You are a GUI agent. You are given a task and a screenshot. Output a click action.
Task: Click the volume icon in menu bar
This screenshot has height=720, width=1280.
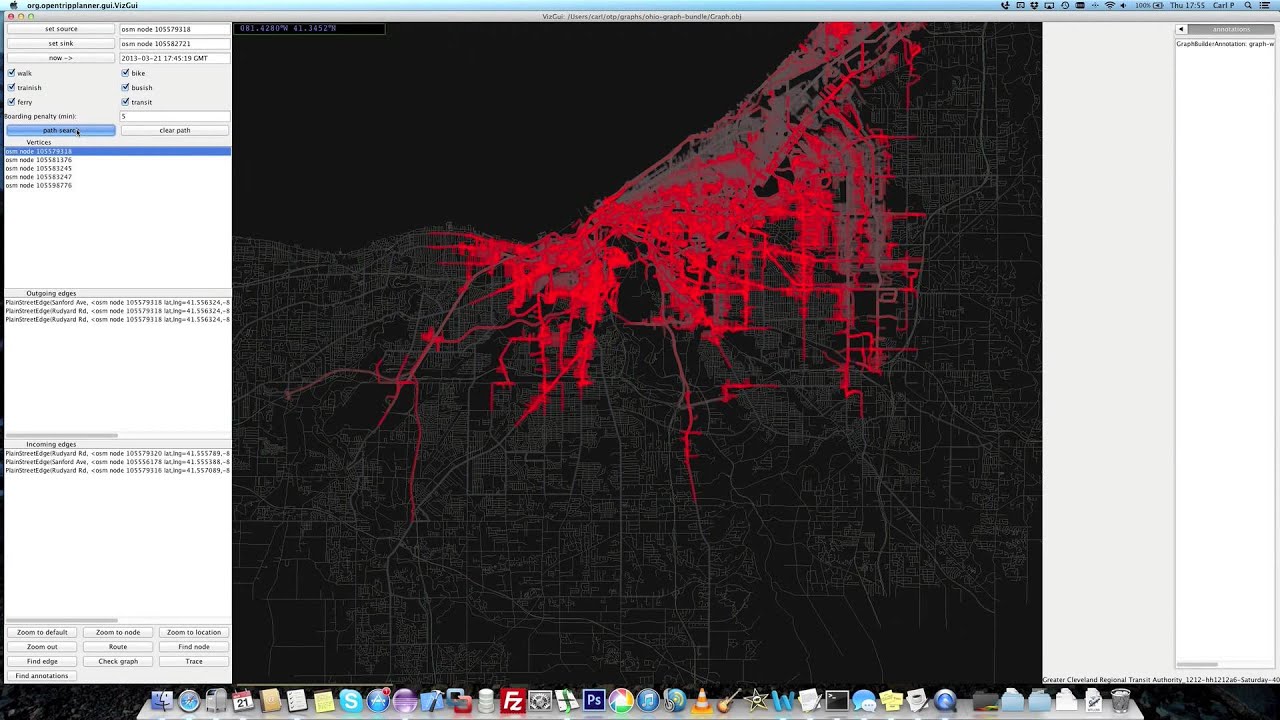[x=1123, y=5]
